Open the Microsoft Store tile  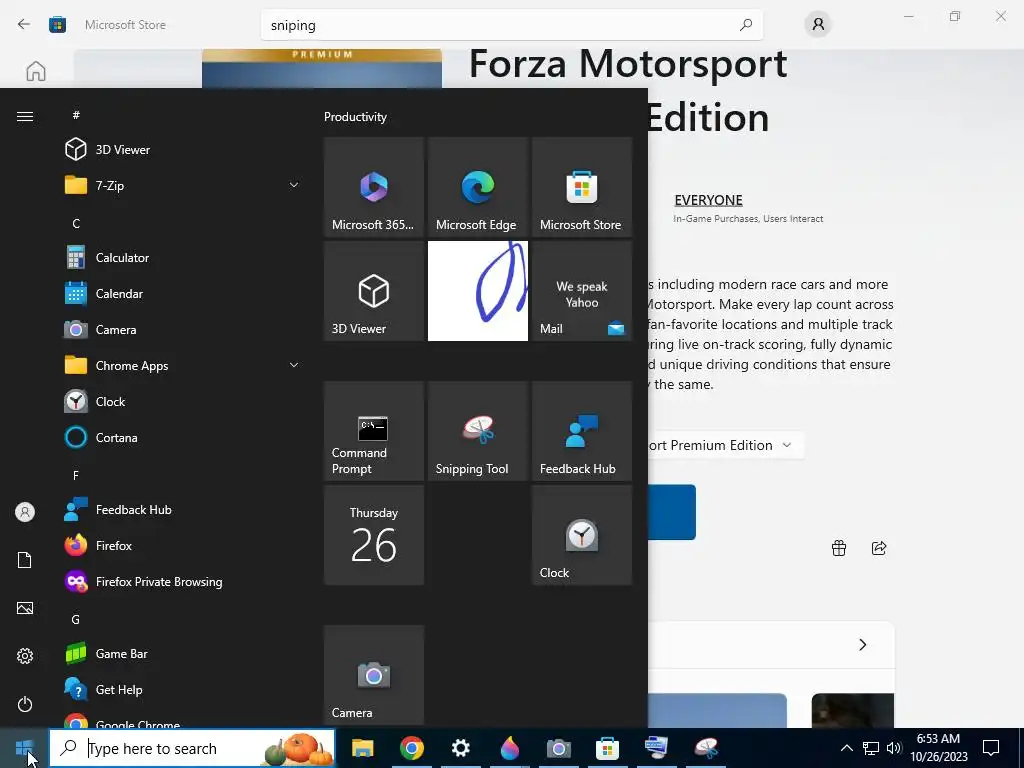point(581,187)
